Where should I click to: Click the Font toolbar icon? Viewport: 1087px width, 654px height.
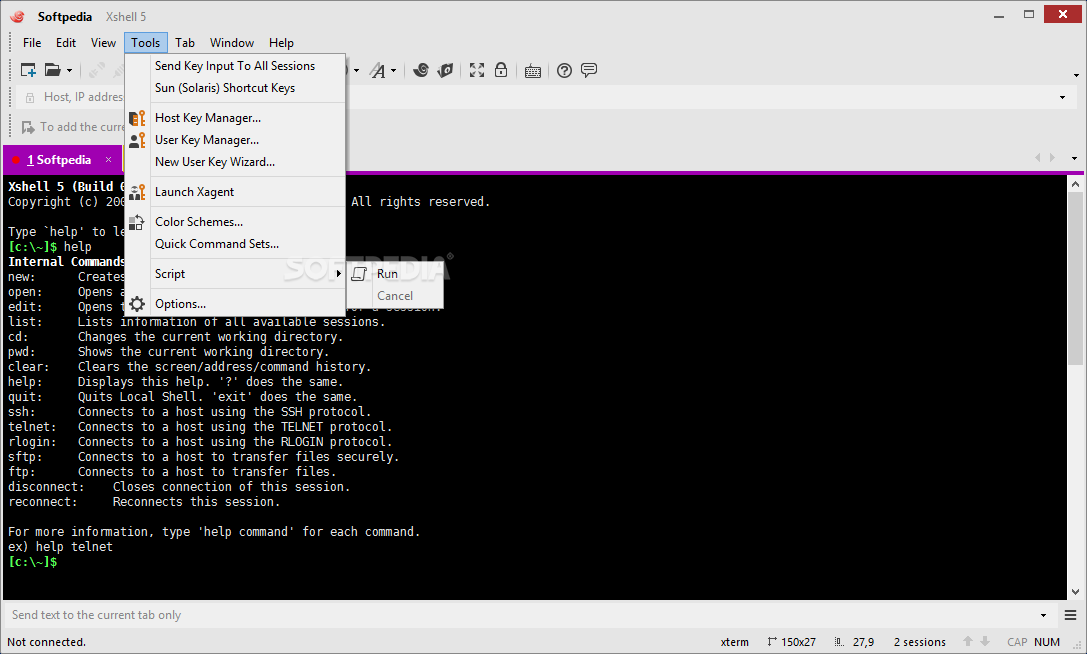click(377, 70)
